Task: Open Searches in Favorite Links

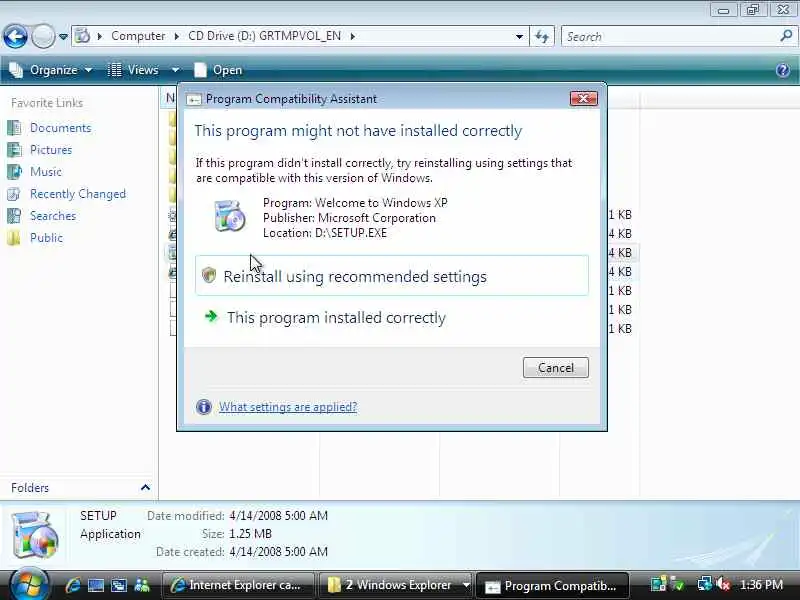Action: click(x=53, y=216)
